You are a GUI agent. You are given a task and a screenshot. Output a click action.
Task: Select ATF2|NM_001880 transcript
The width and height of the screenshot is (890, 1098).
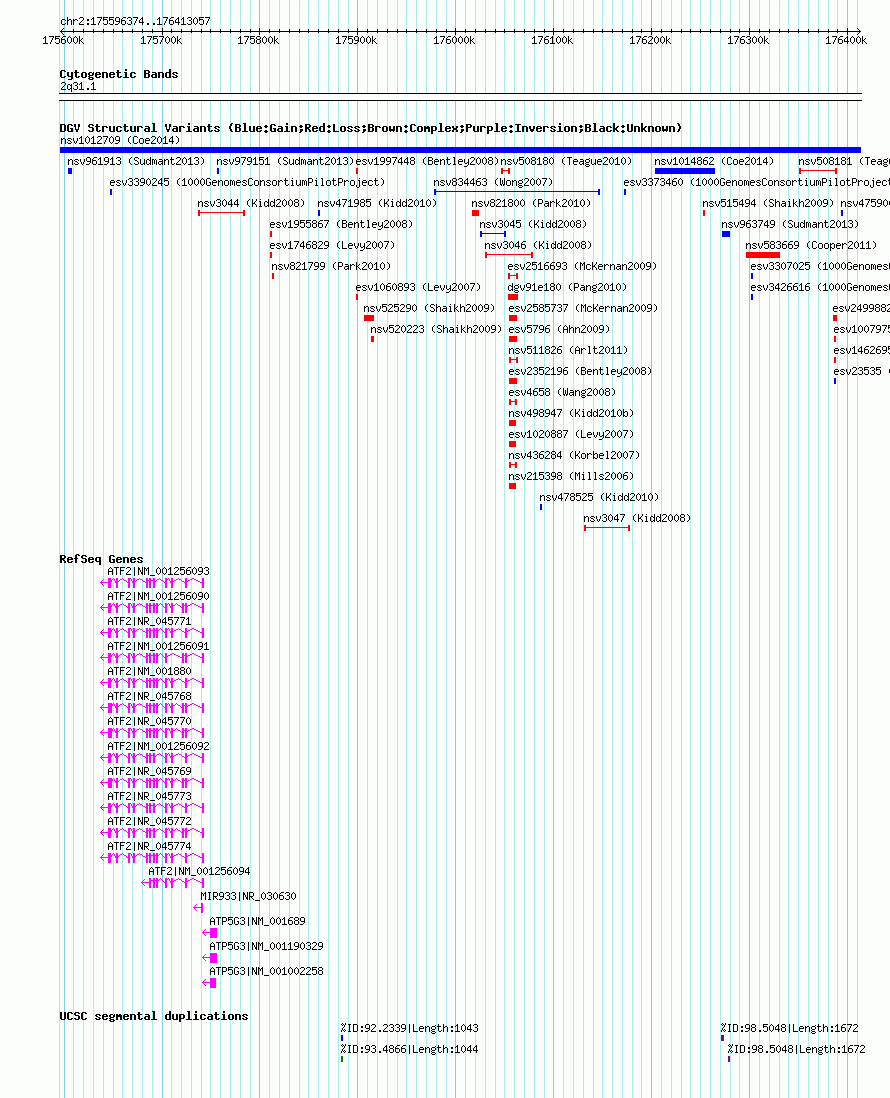pyautogui.click(x=153, y=683)
